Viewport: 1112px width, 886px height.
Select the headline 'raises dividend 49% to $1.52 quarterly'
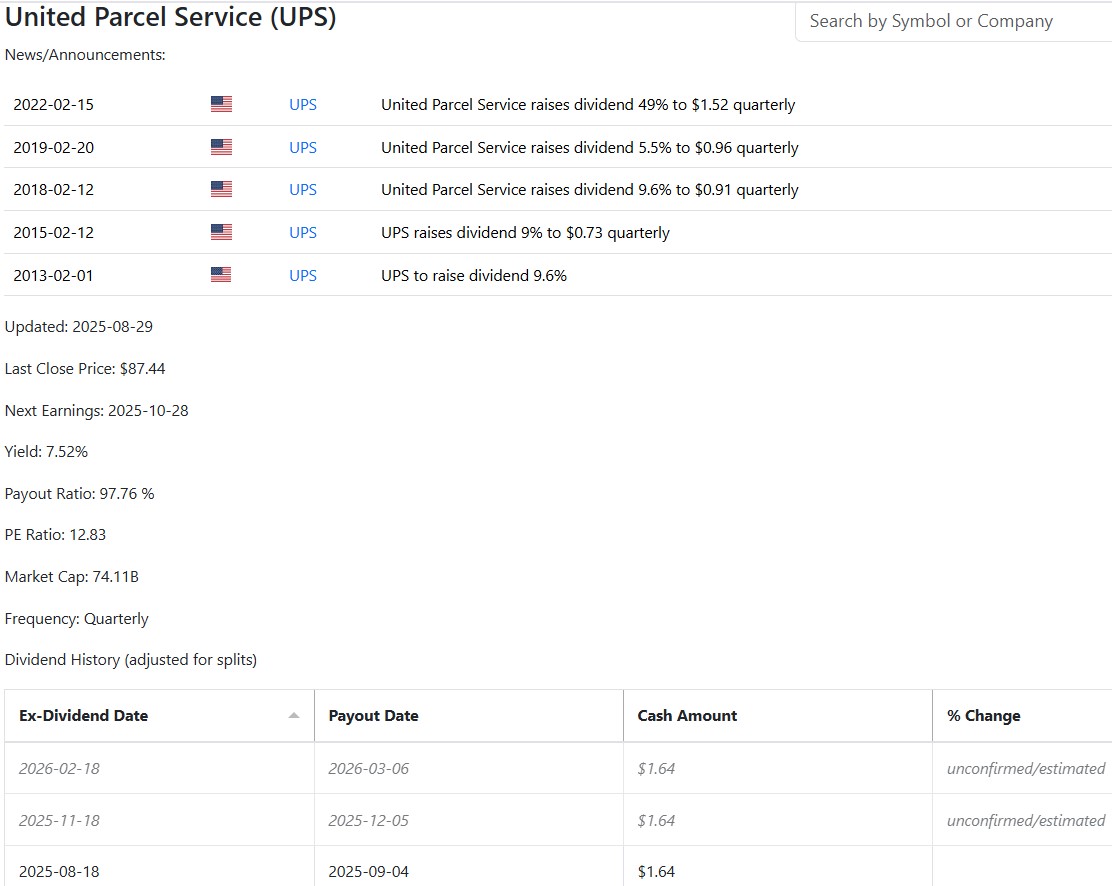click(x=588, y=104)
